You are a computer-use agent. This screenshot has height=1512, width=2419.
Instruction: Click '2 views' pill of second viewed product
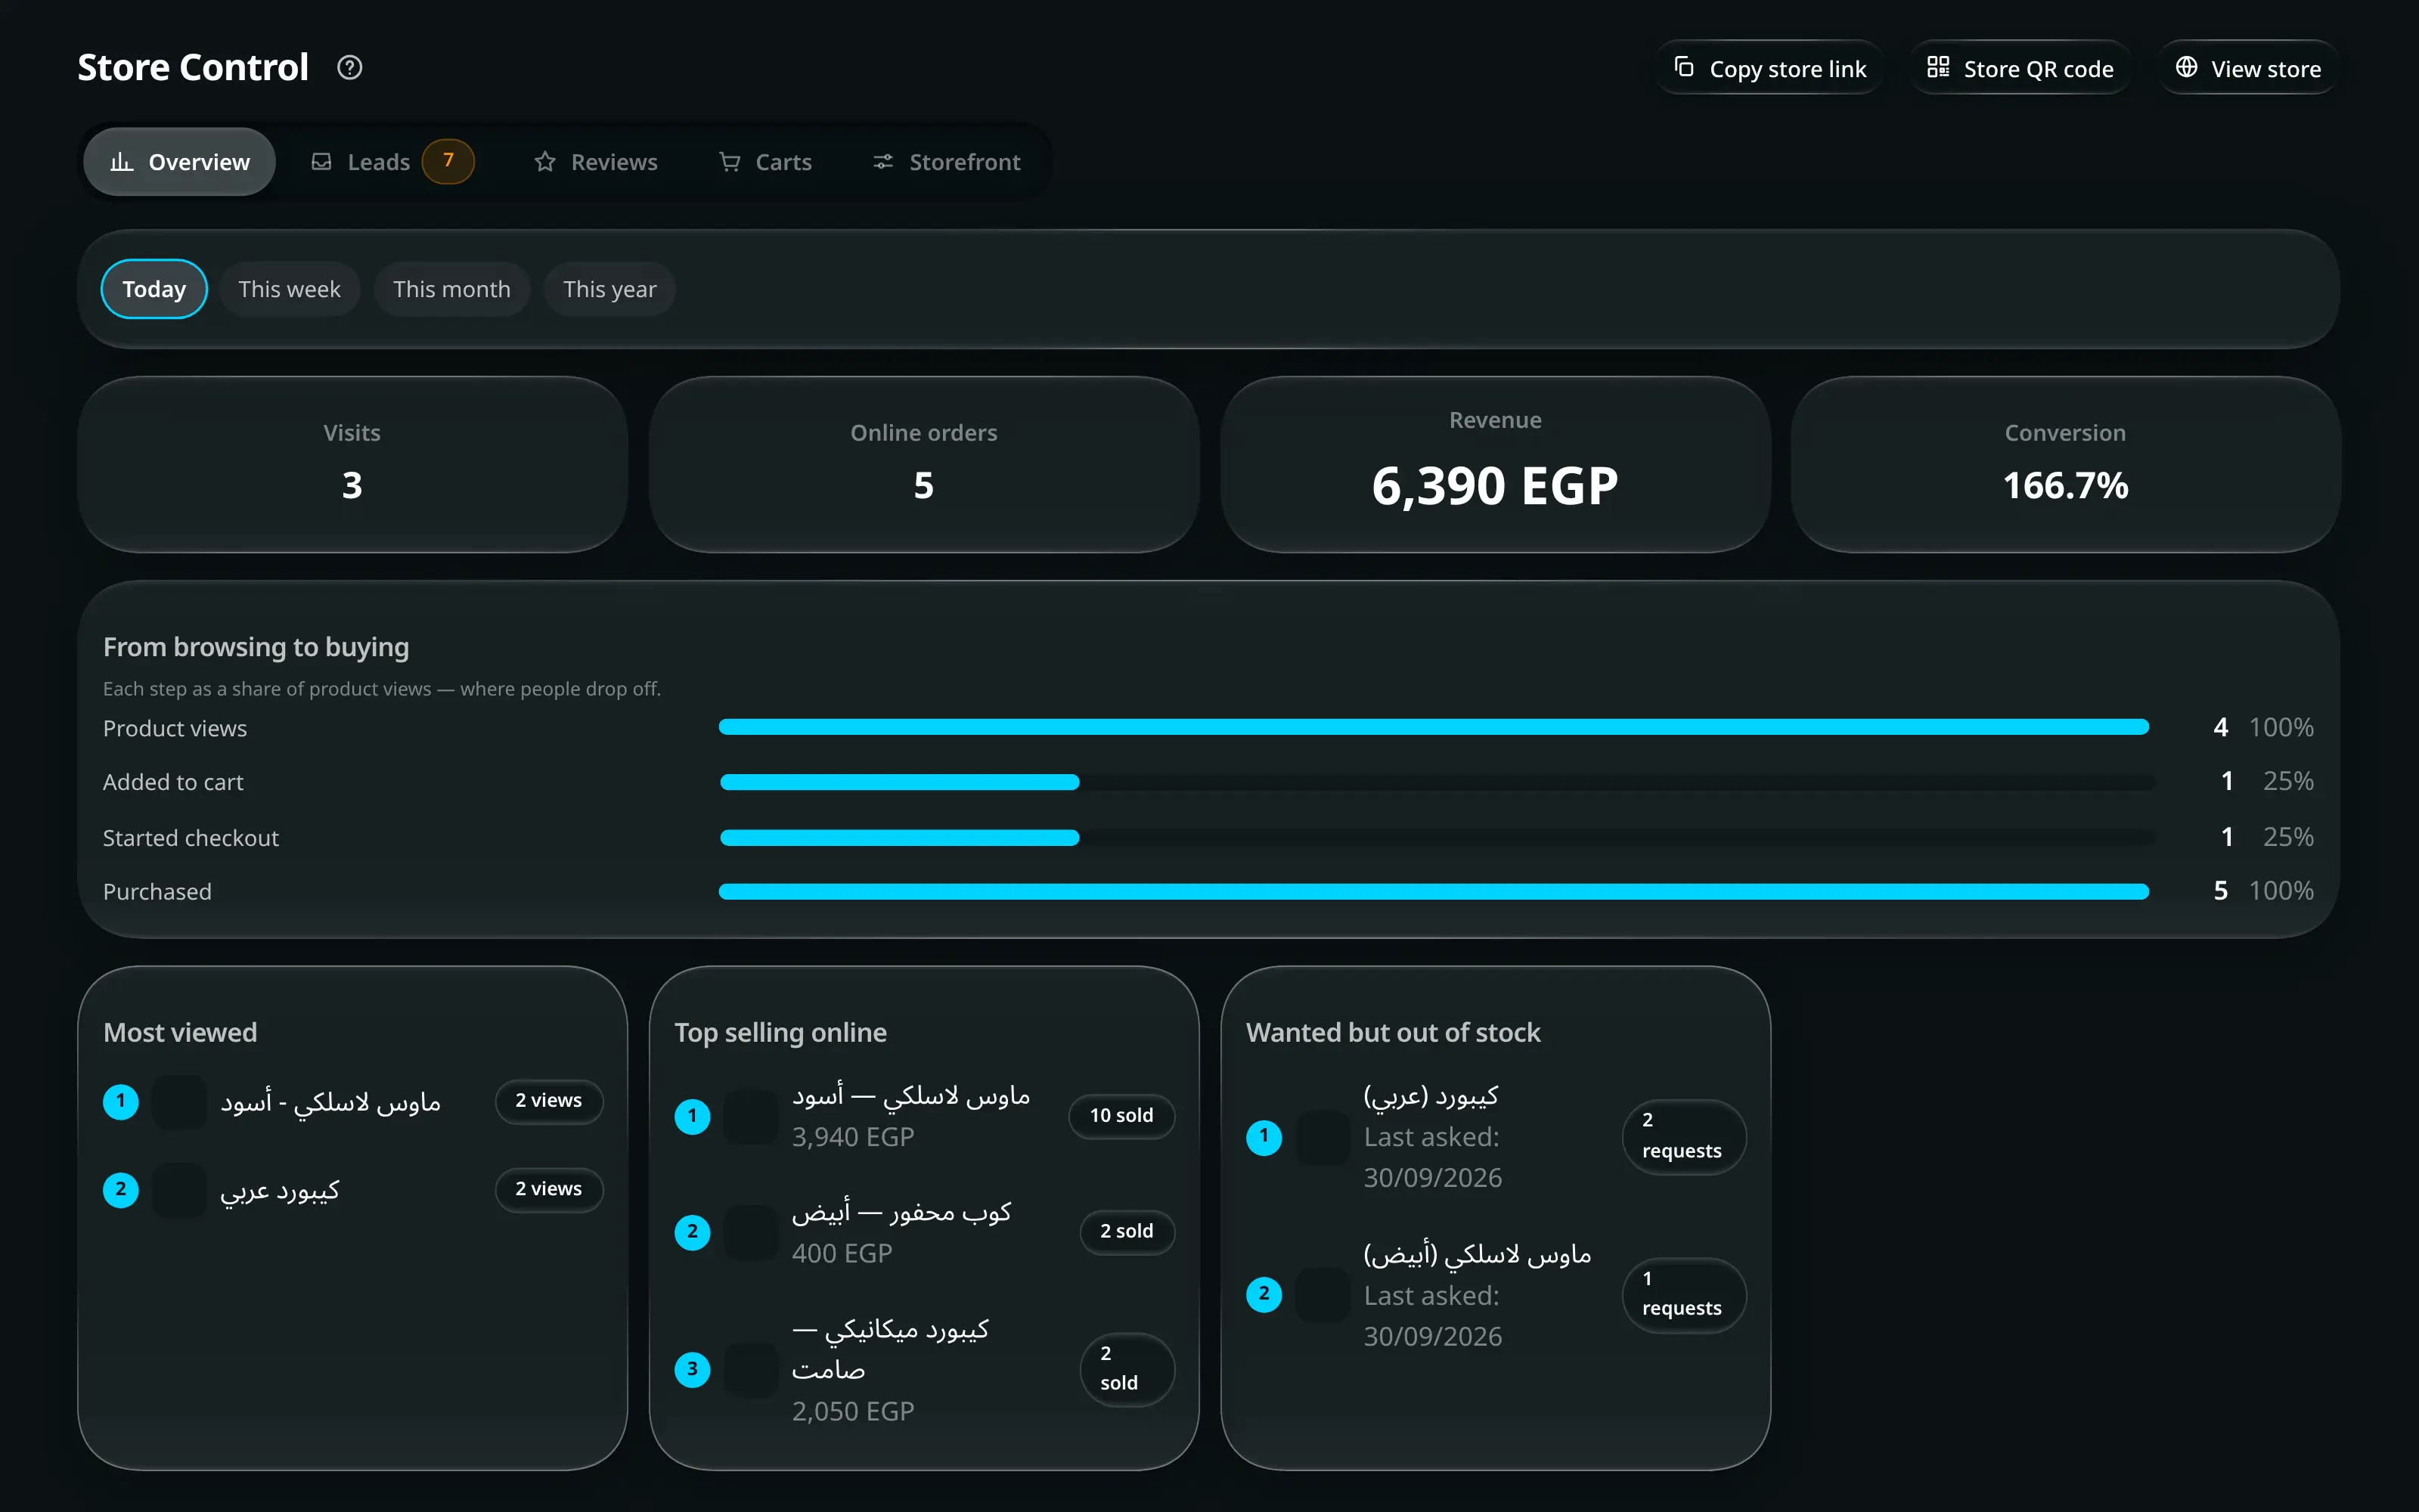(549, 1190)
